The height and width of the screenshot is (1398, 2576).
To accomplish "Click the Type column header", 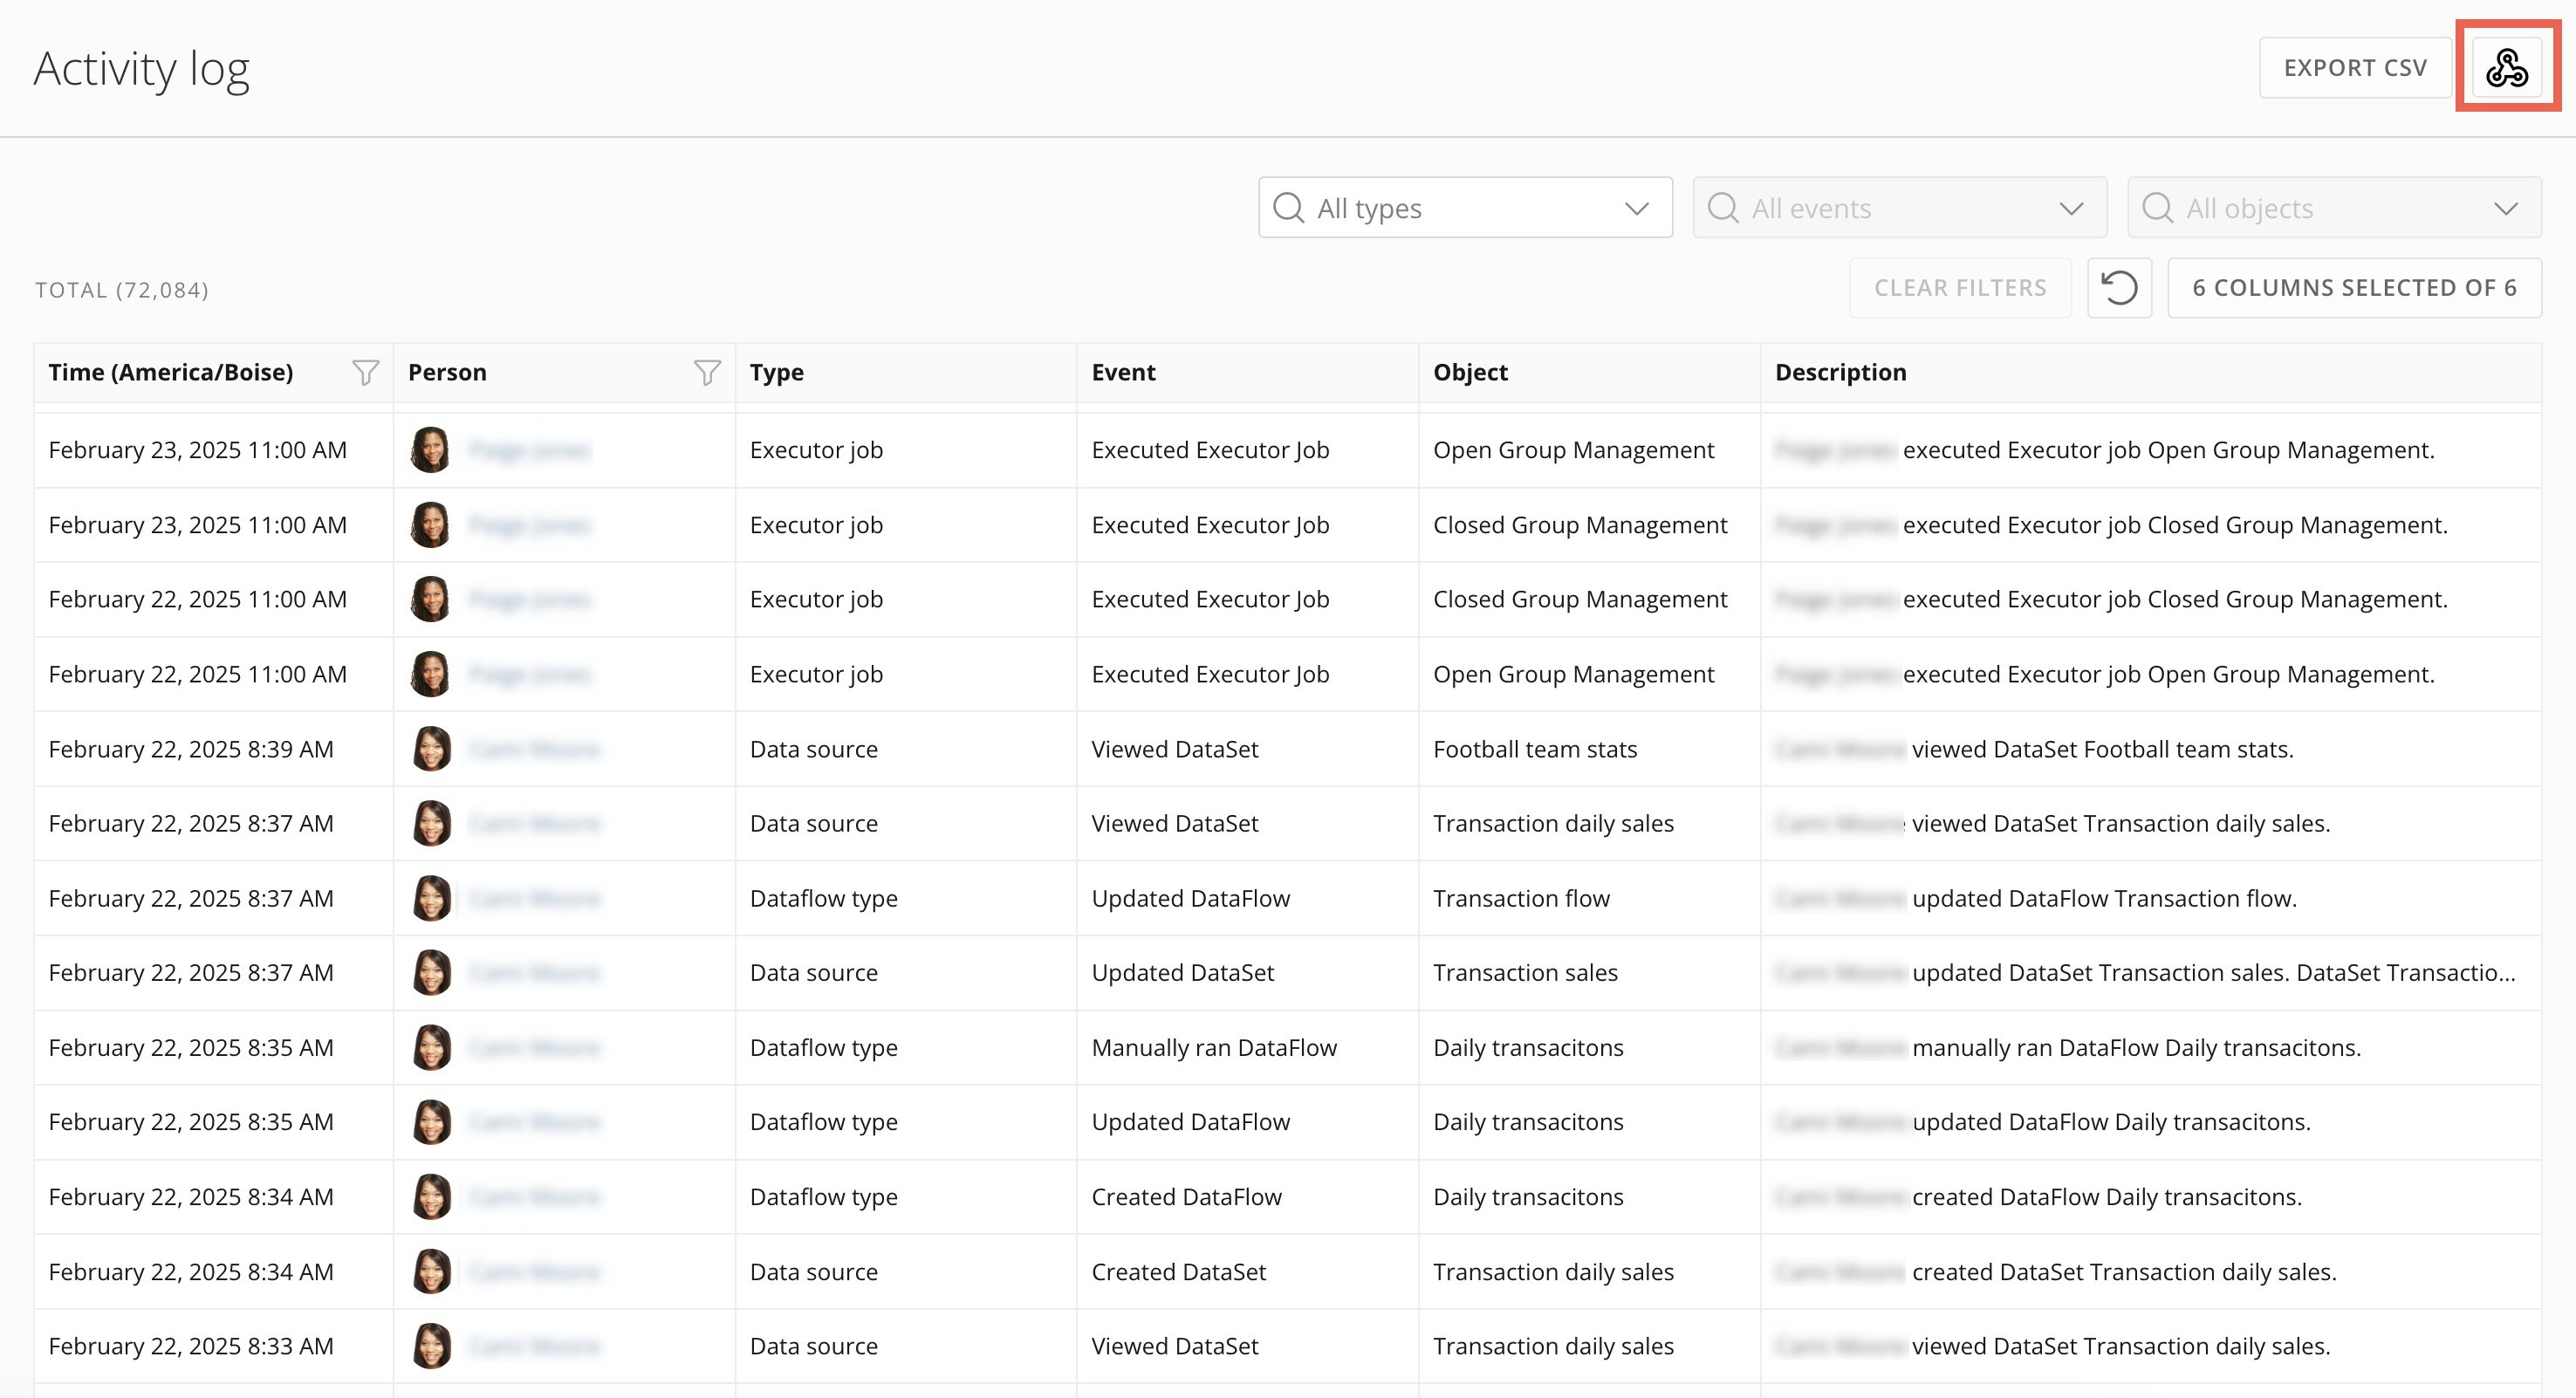I will 777,373.
